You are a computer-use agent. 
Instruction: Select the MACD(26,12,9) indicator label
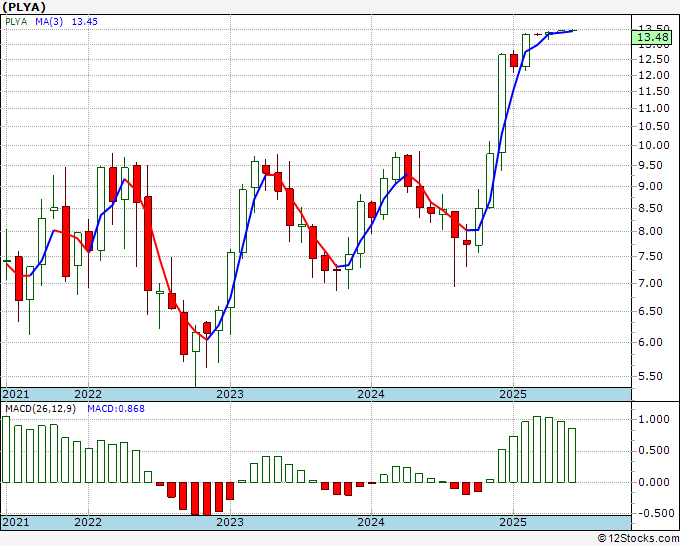click(40, 409)
